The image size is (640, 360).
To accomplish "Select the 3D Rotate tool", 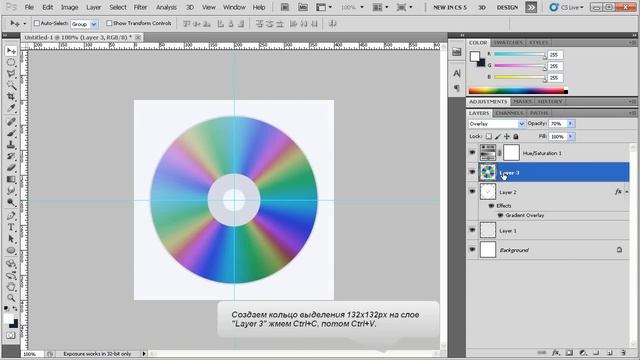I will (x=11, y=264).
